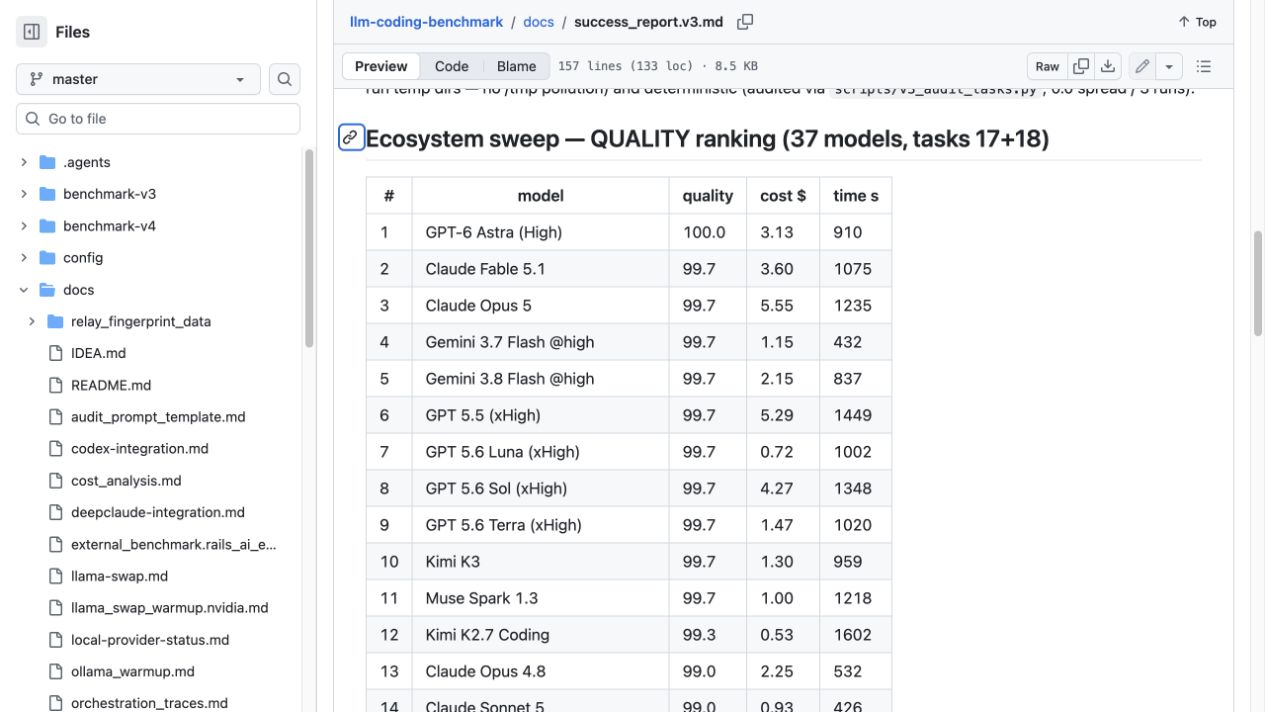Select the GPT 5.5 (xHigh) cell
Image resolution: width=1265 pixels, height=712 pixels.
click(541, 415)
